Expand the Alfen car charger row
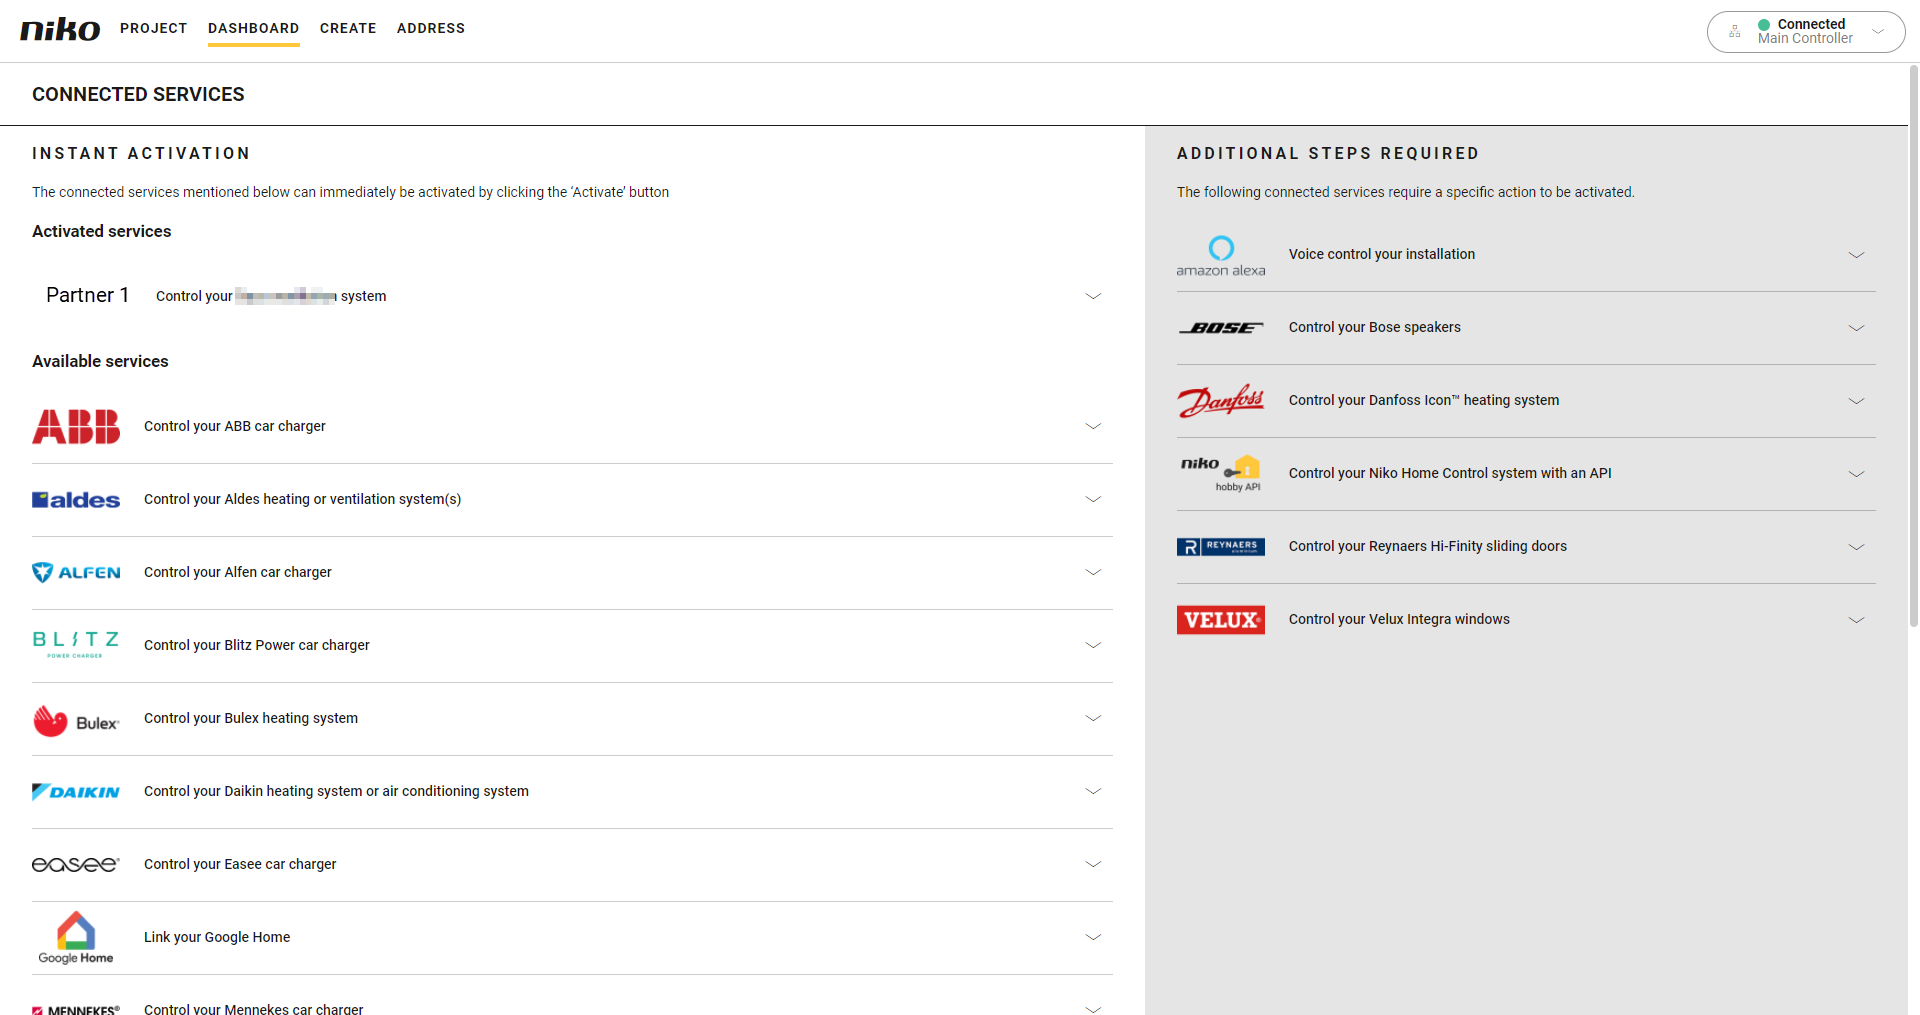The height and width of the screenshot is (1015, 1920). tap(1093, 572)
